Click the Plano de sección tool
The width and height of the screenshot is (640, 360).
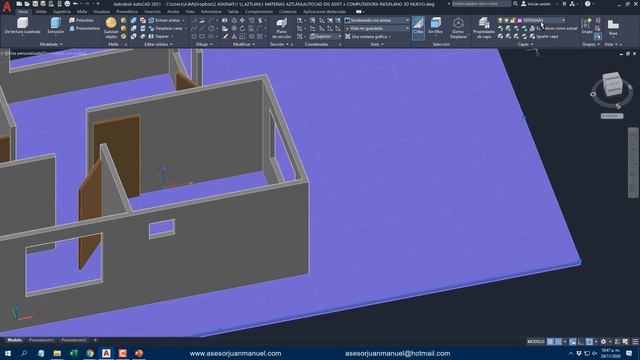click(x=281, y=28)
